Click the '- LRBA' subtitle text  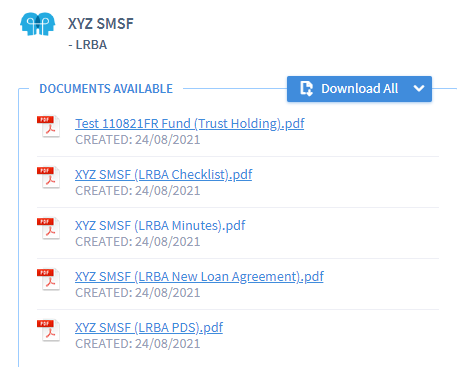[88, 45]
